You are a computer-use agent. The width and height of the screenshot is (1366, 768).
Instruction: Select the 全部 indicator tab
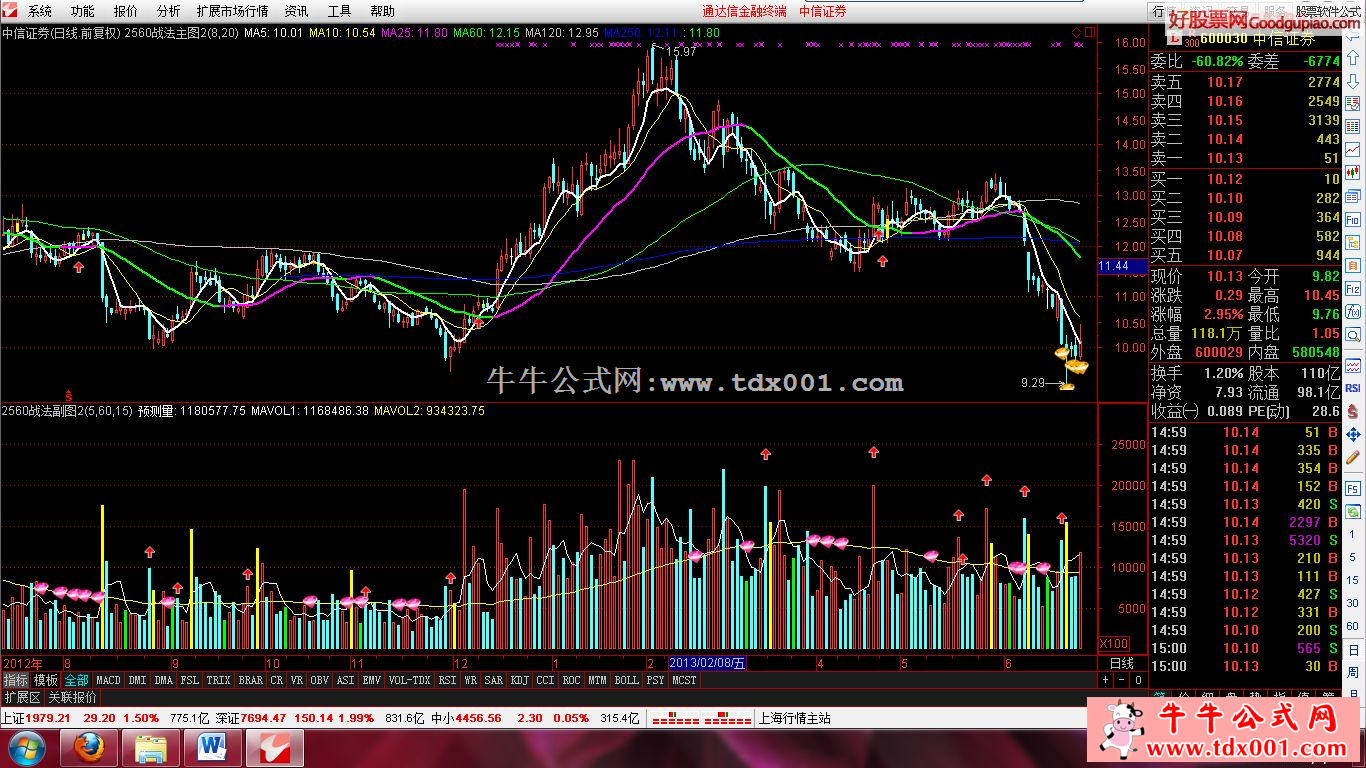tap(77, 680)
